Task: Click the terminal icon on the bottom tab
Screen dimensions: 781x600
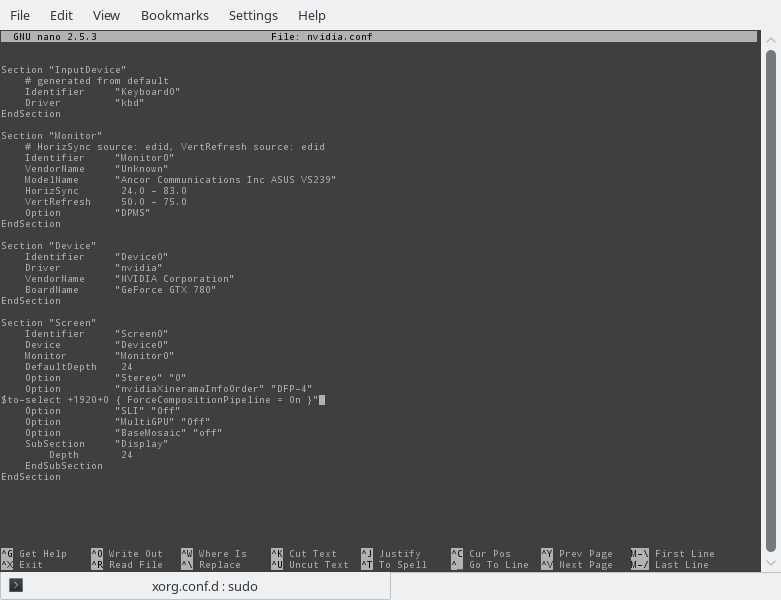Action: (x=16, y=586)
